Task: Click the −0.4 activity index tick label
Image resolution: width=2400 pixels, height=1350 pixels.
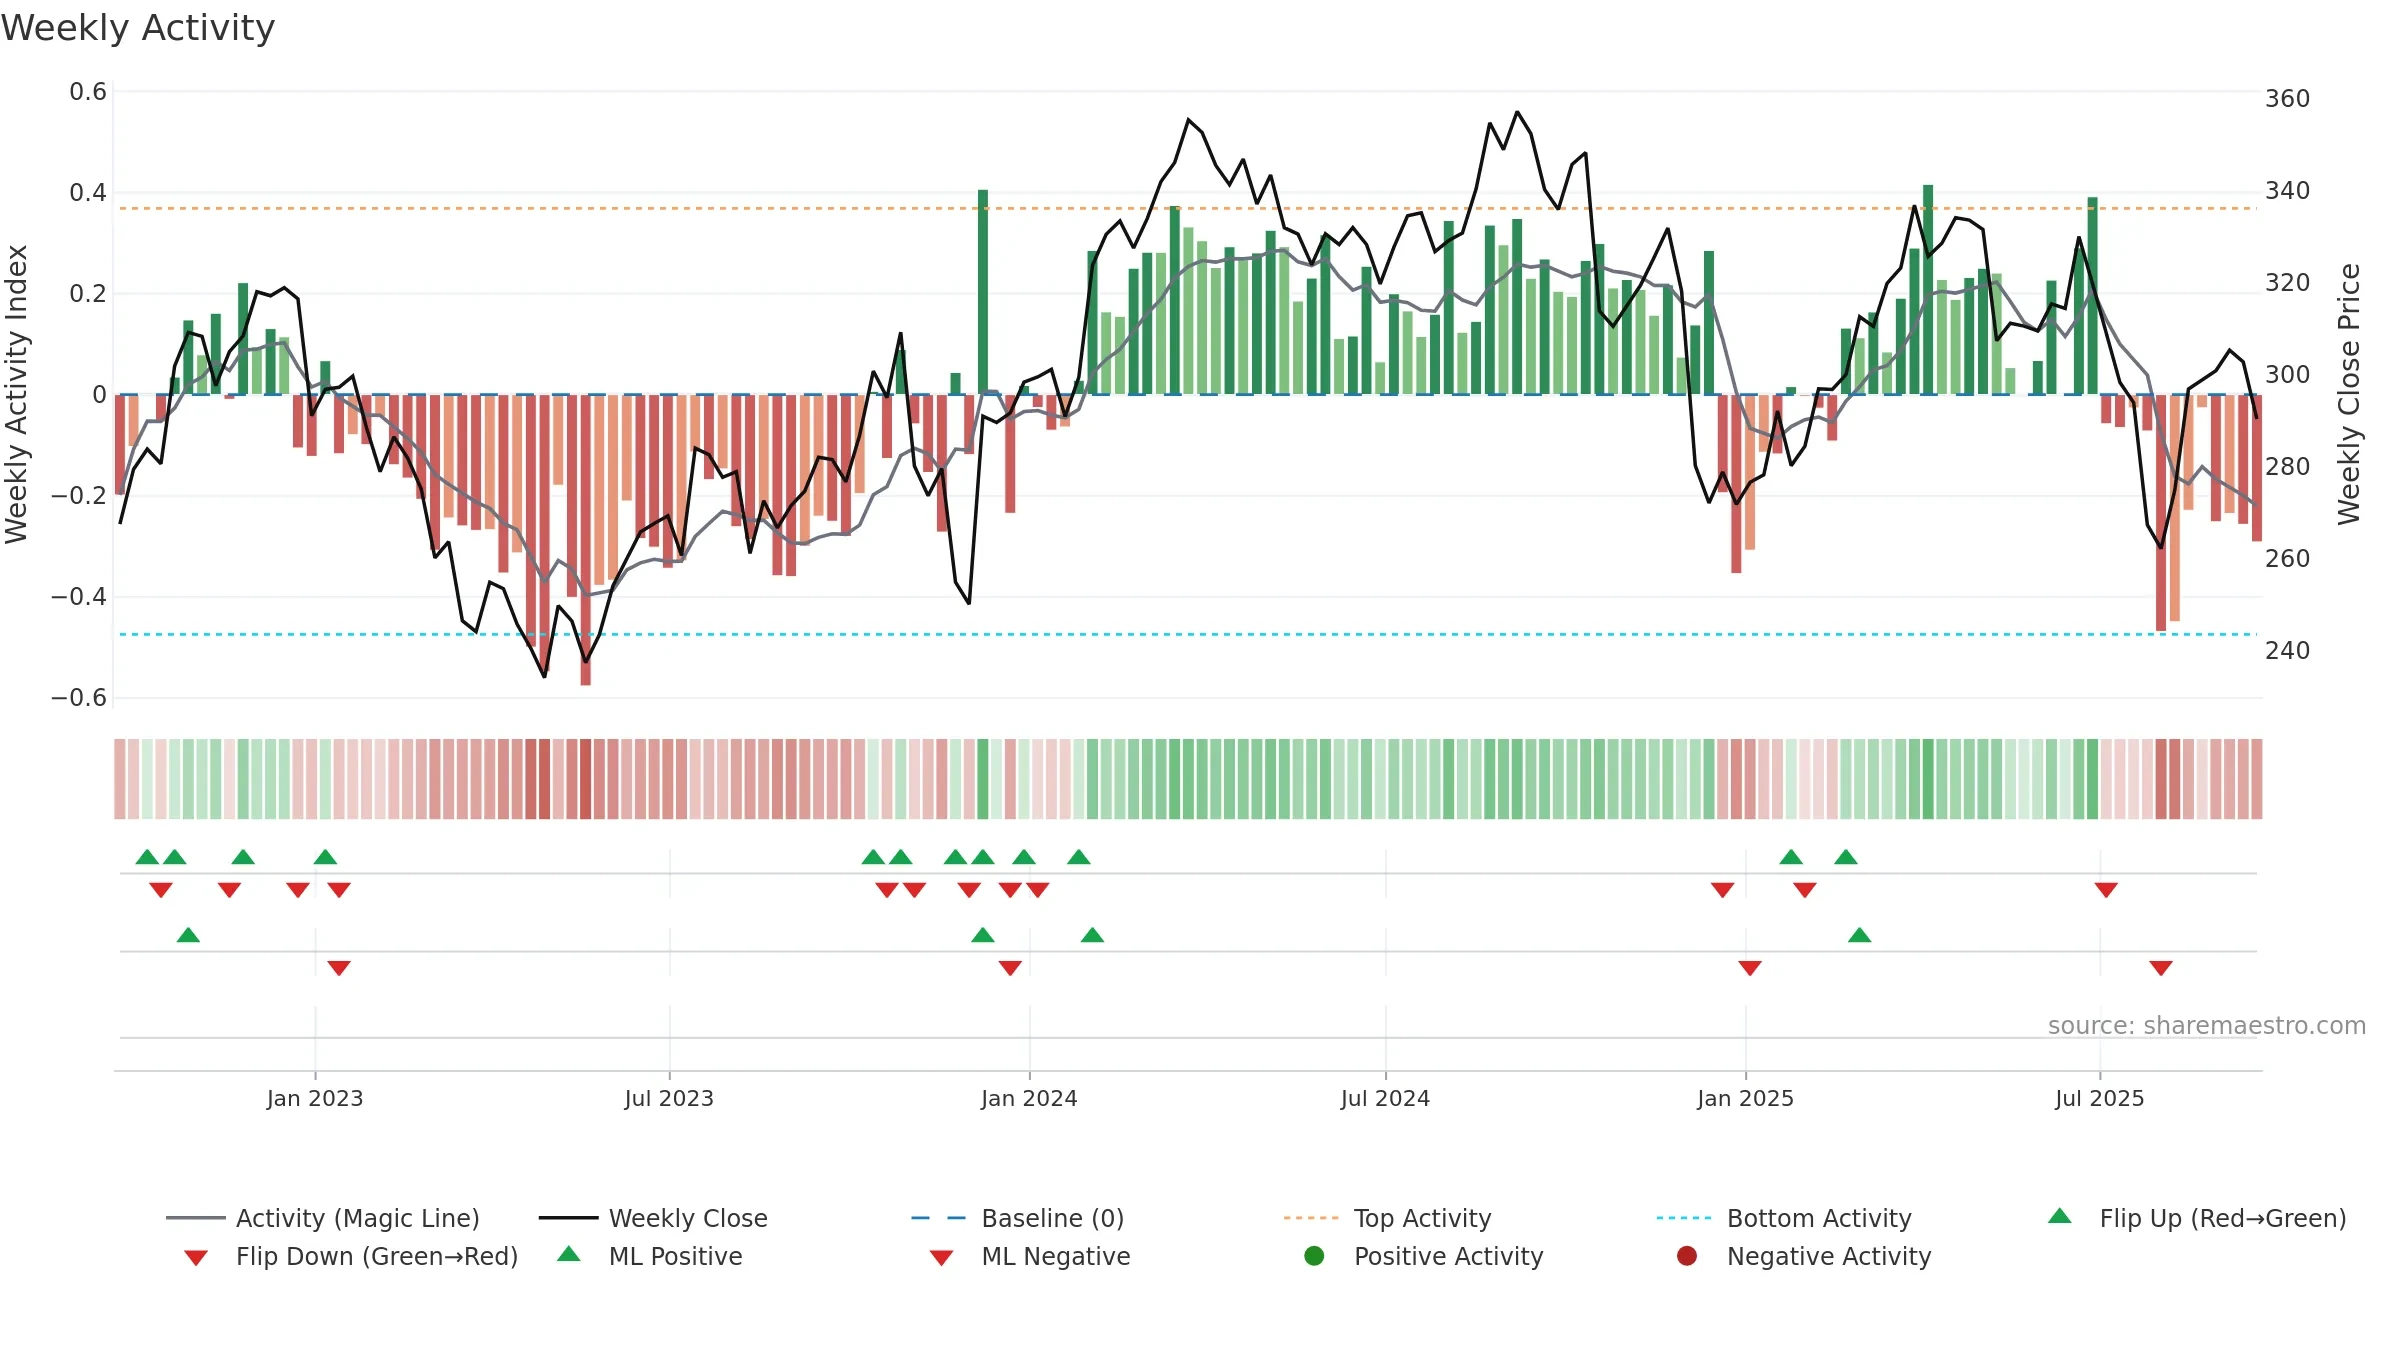Action: (x=79, y=596)
